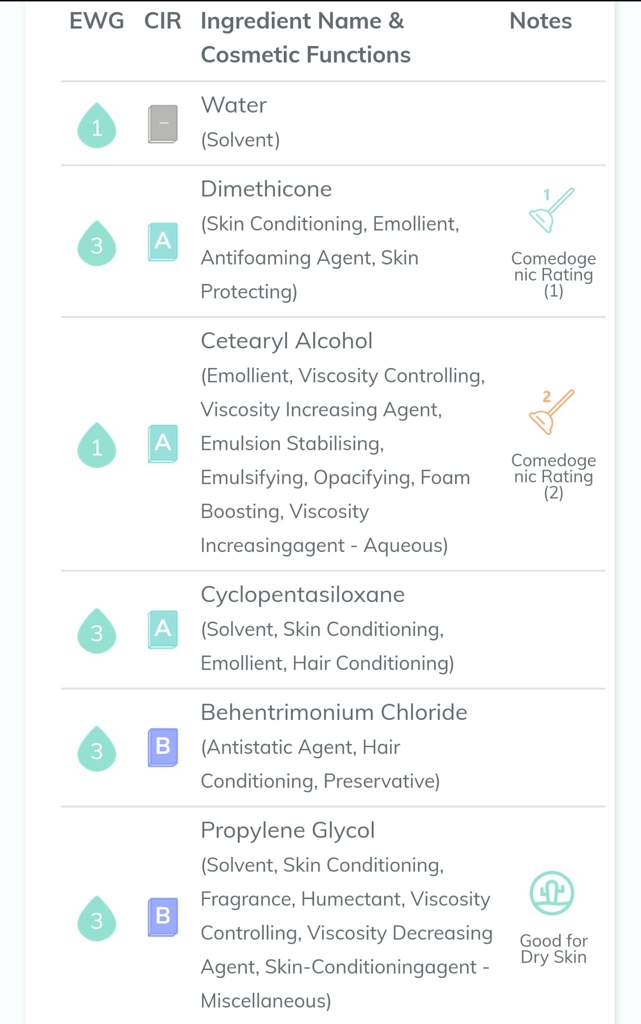This screenshot has width=641, height=1024.
Task: Click the gray CIR book icon for Water
Action: [163, 124]
